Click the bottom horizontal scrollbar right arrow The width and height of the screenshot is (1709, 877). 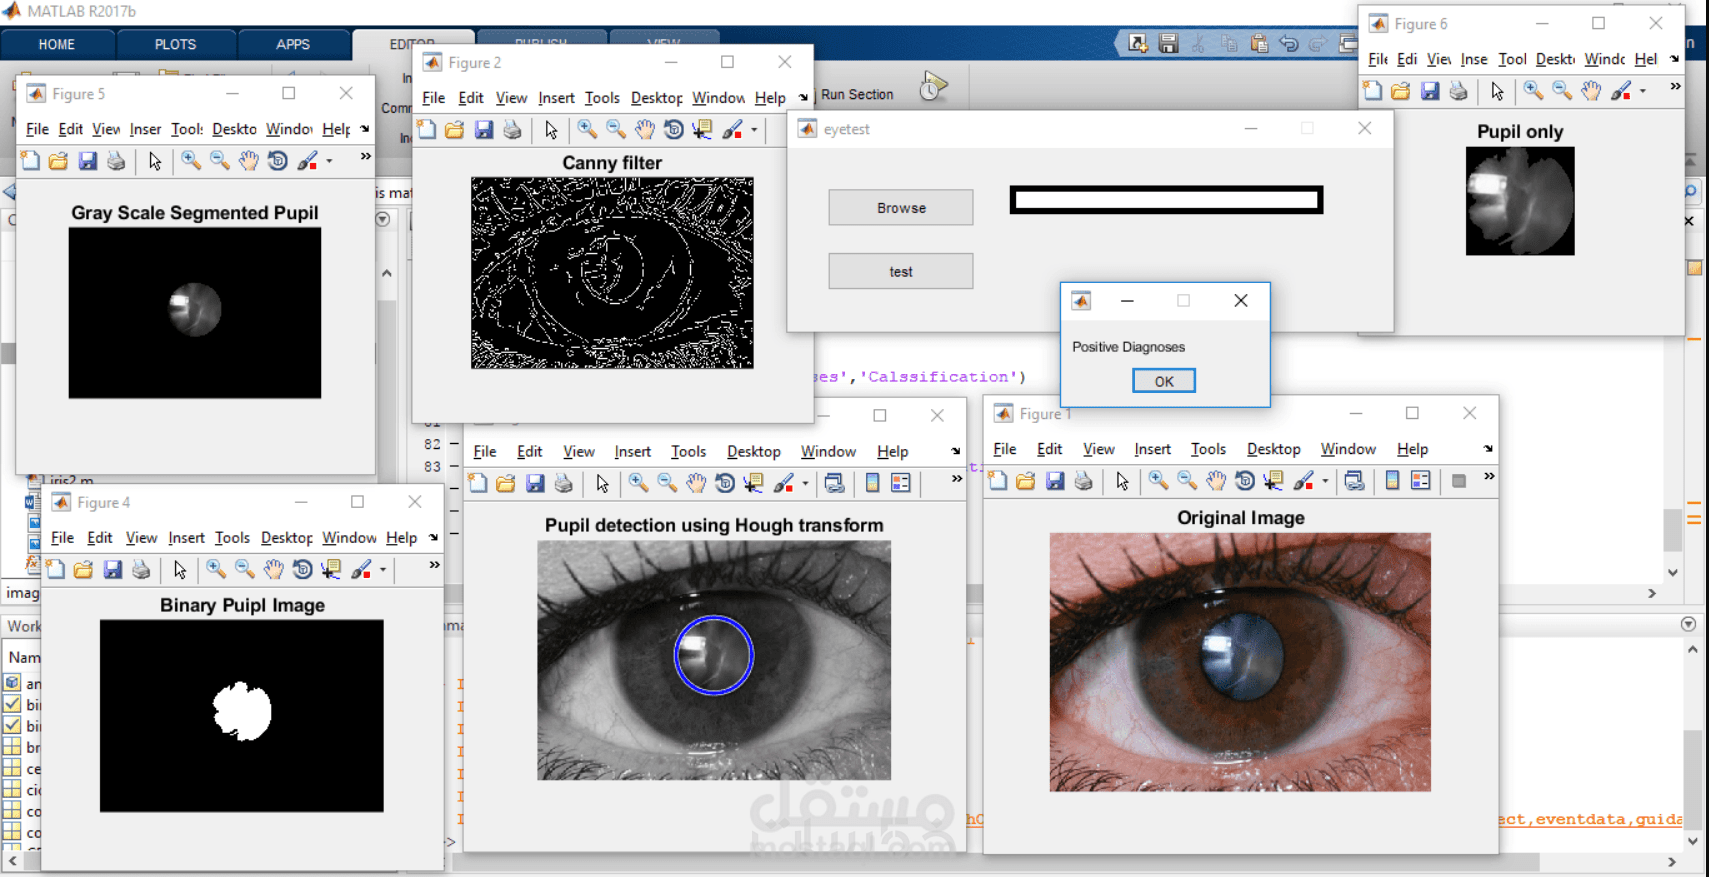tap(1671, 862)
